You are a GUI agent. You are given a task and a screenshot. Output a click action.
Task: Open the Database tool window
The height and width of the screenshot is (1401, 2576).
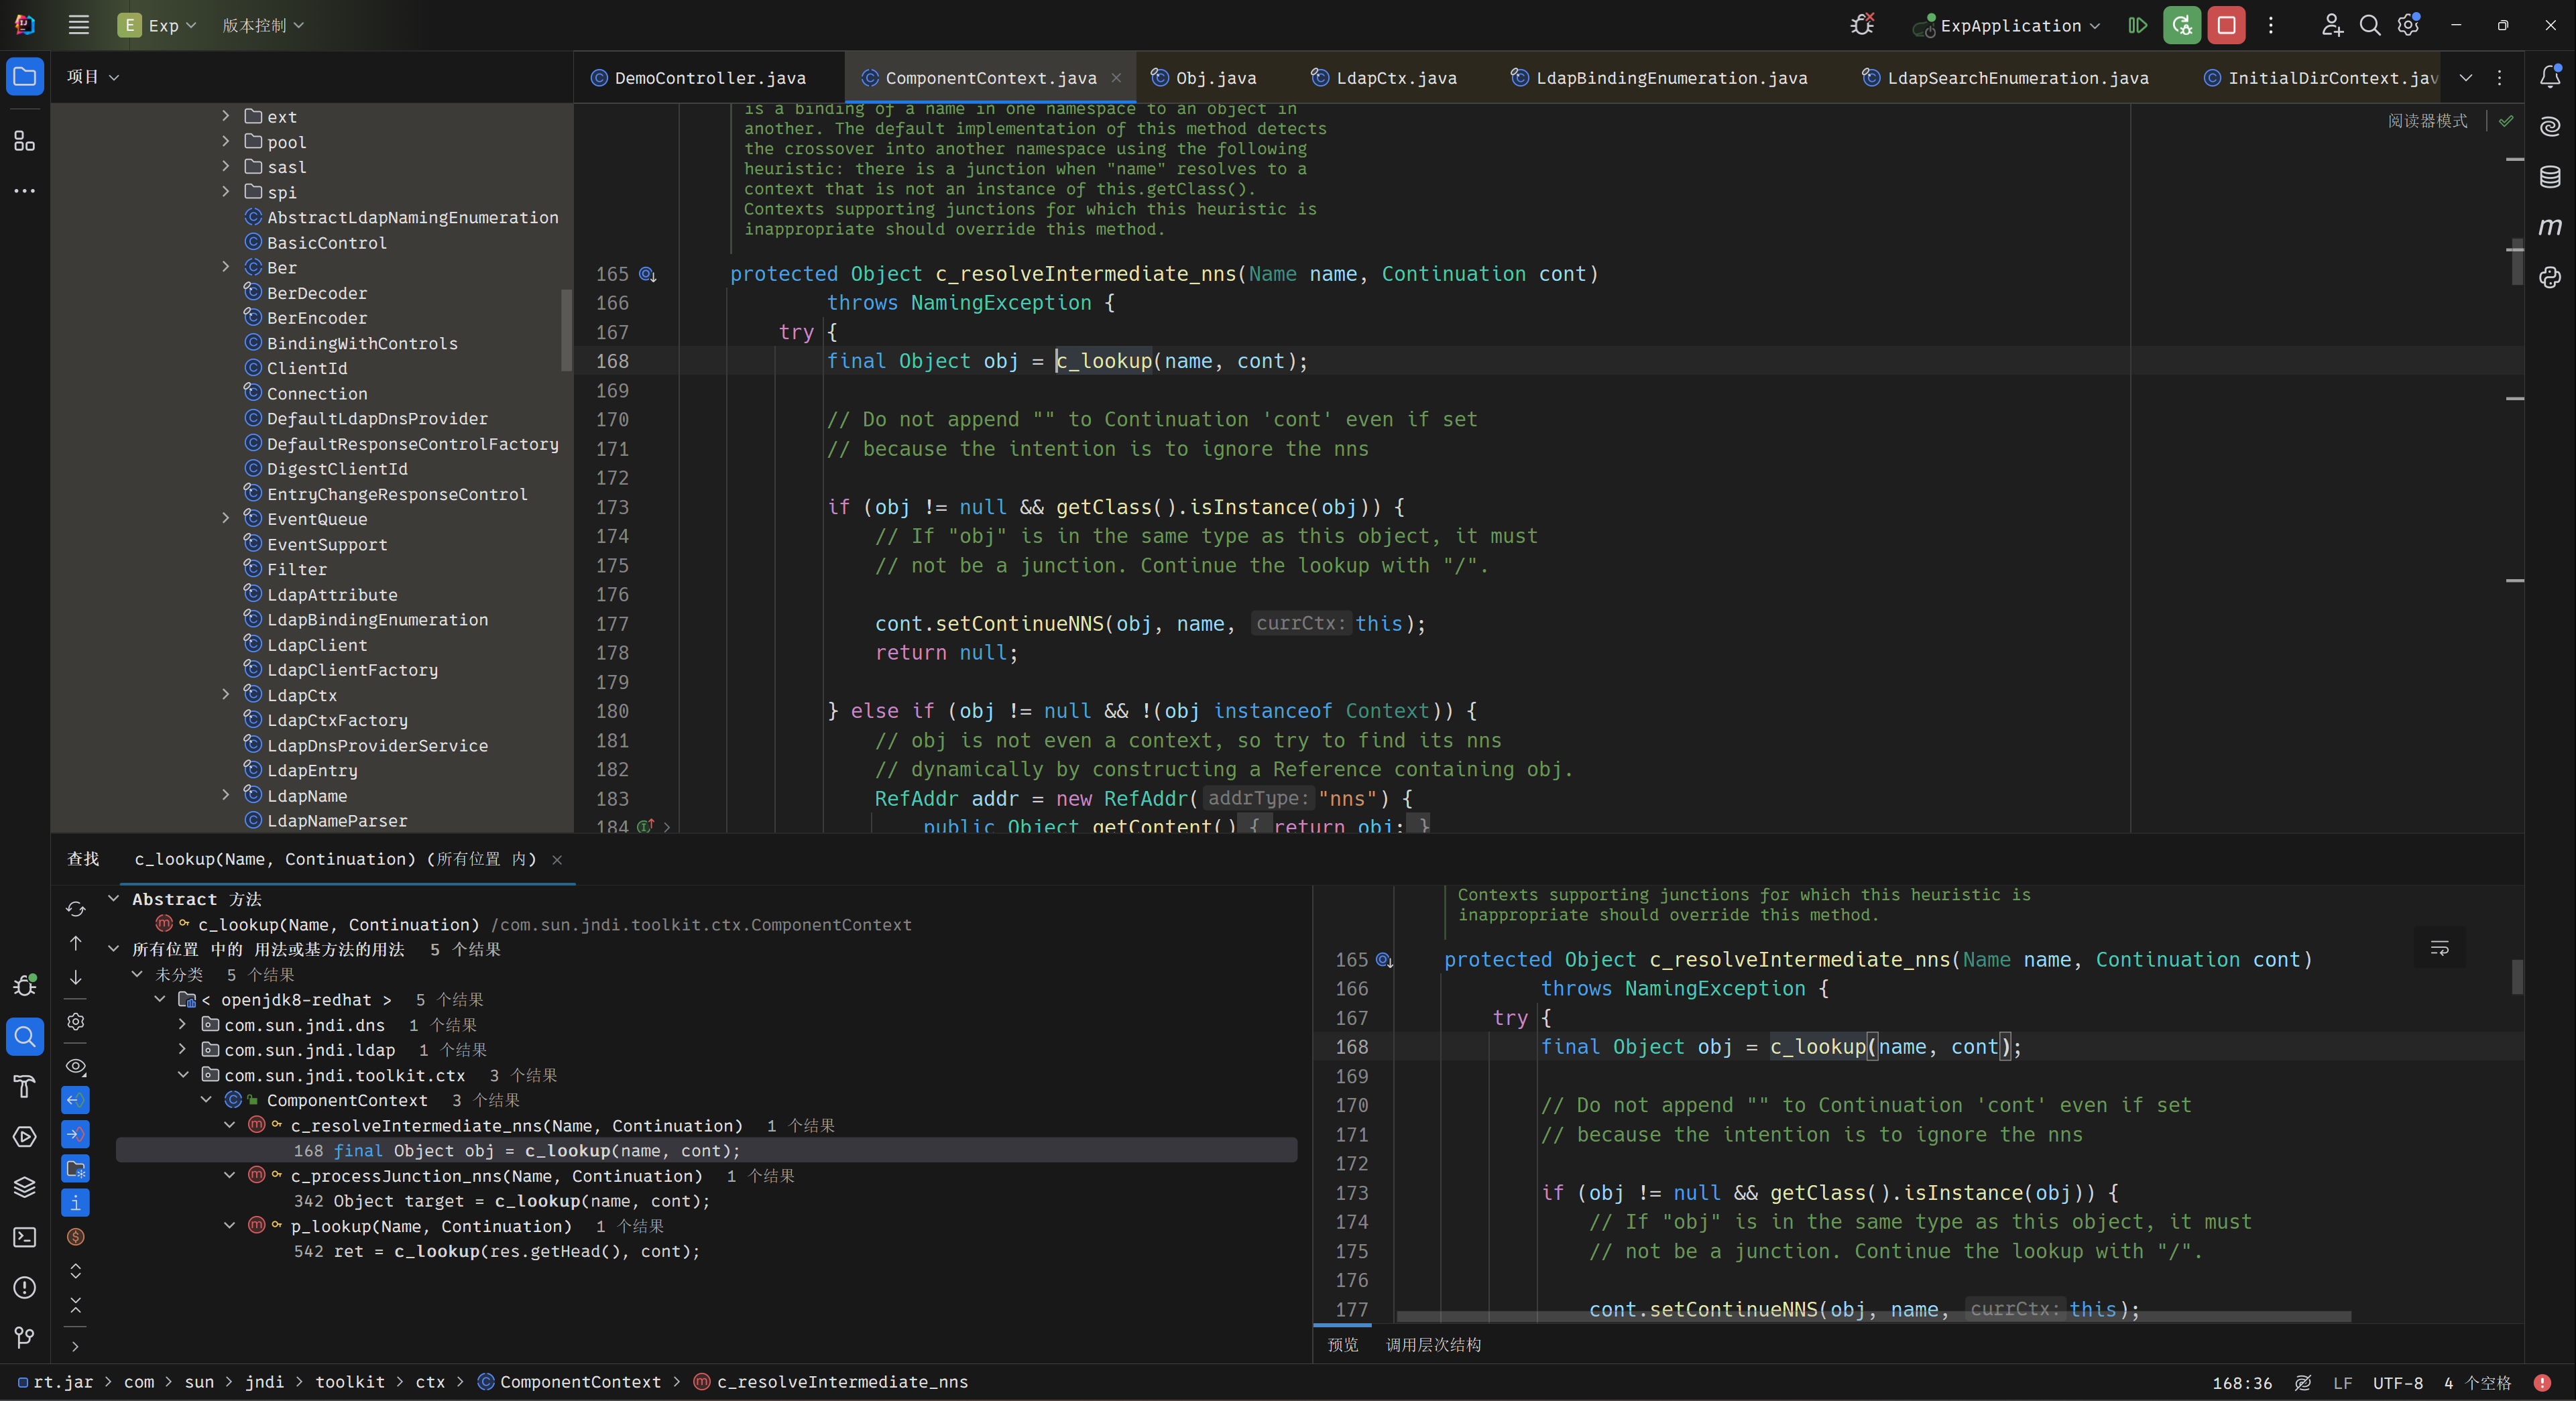pyautogui.click(x=2550, y=177)
